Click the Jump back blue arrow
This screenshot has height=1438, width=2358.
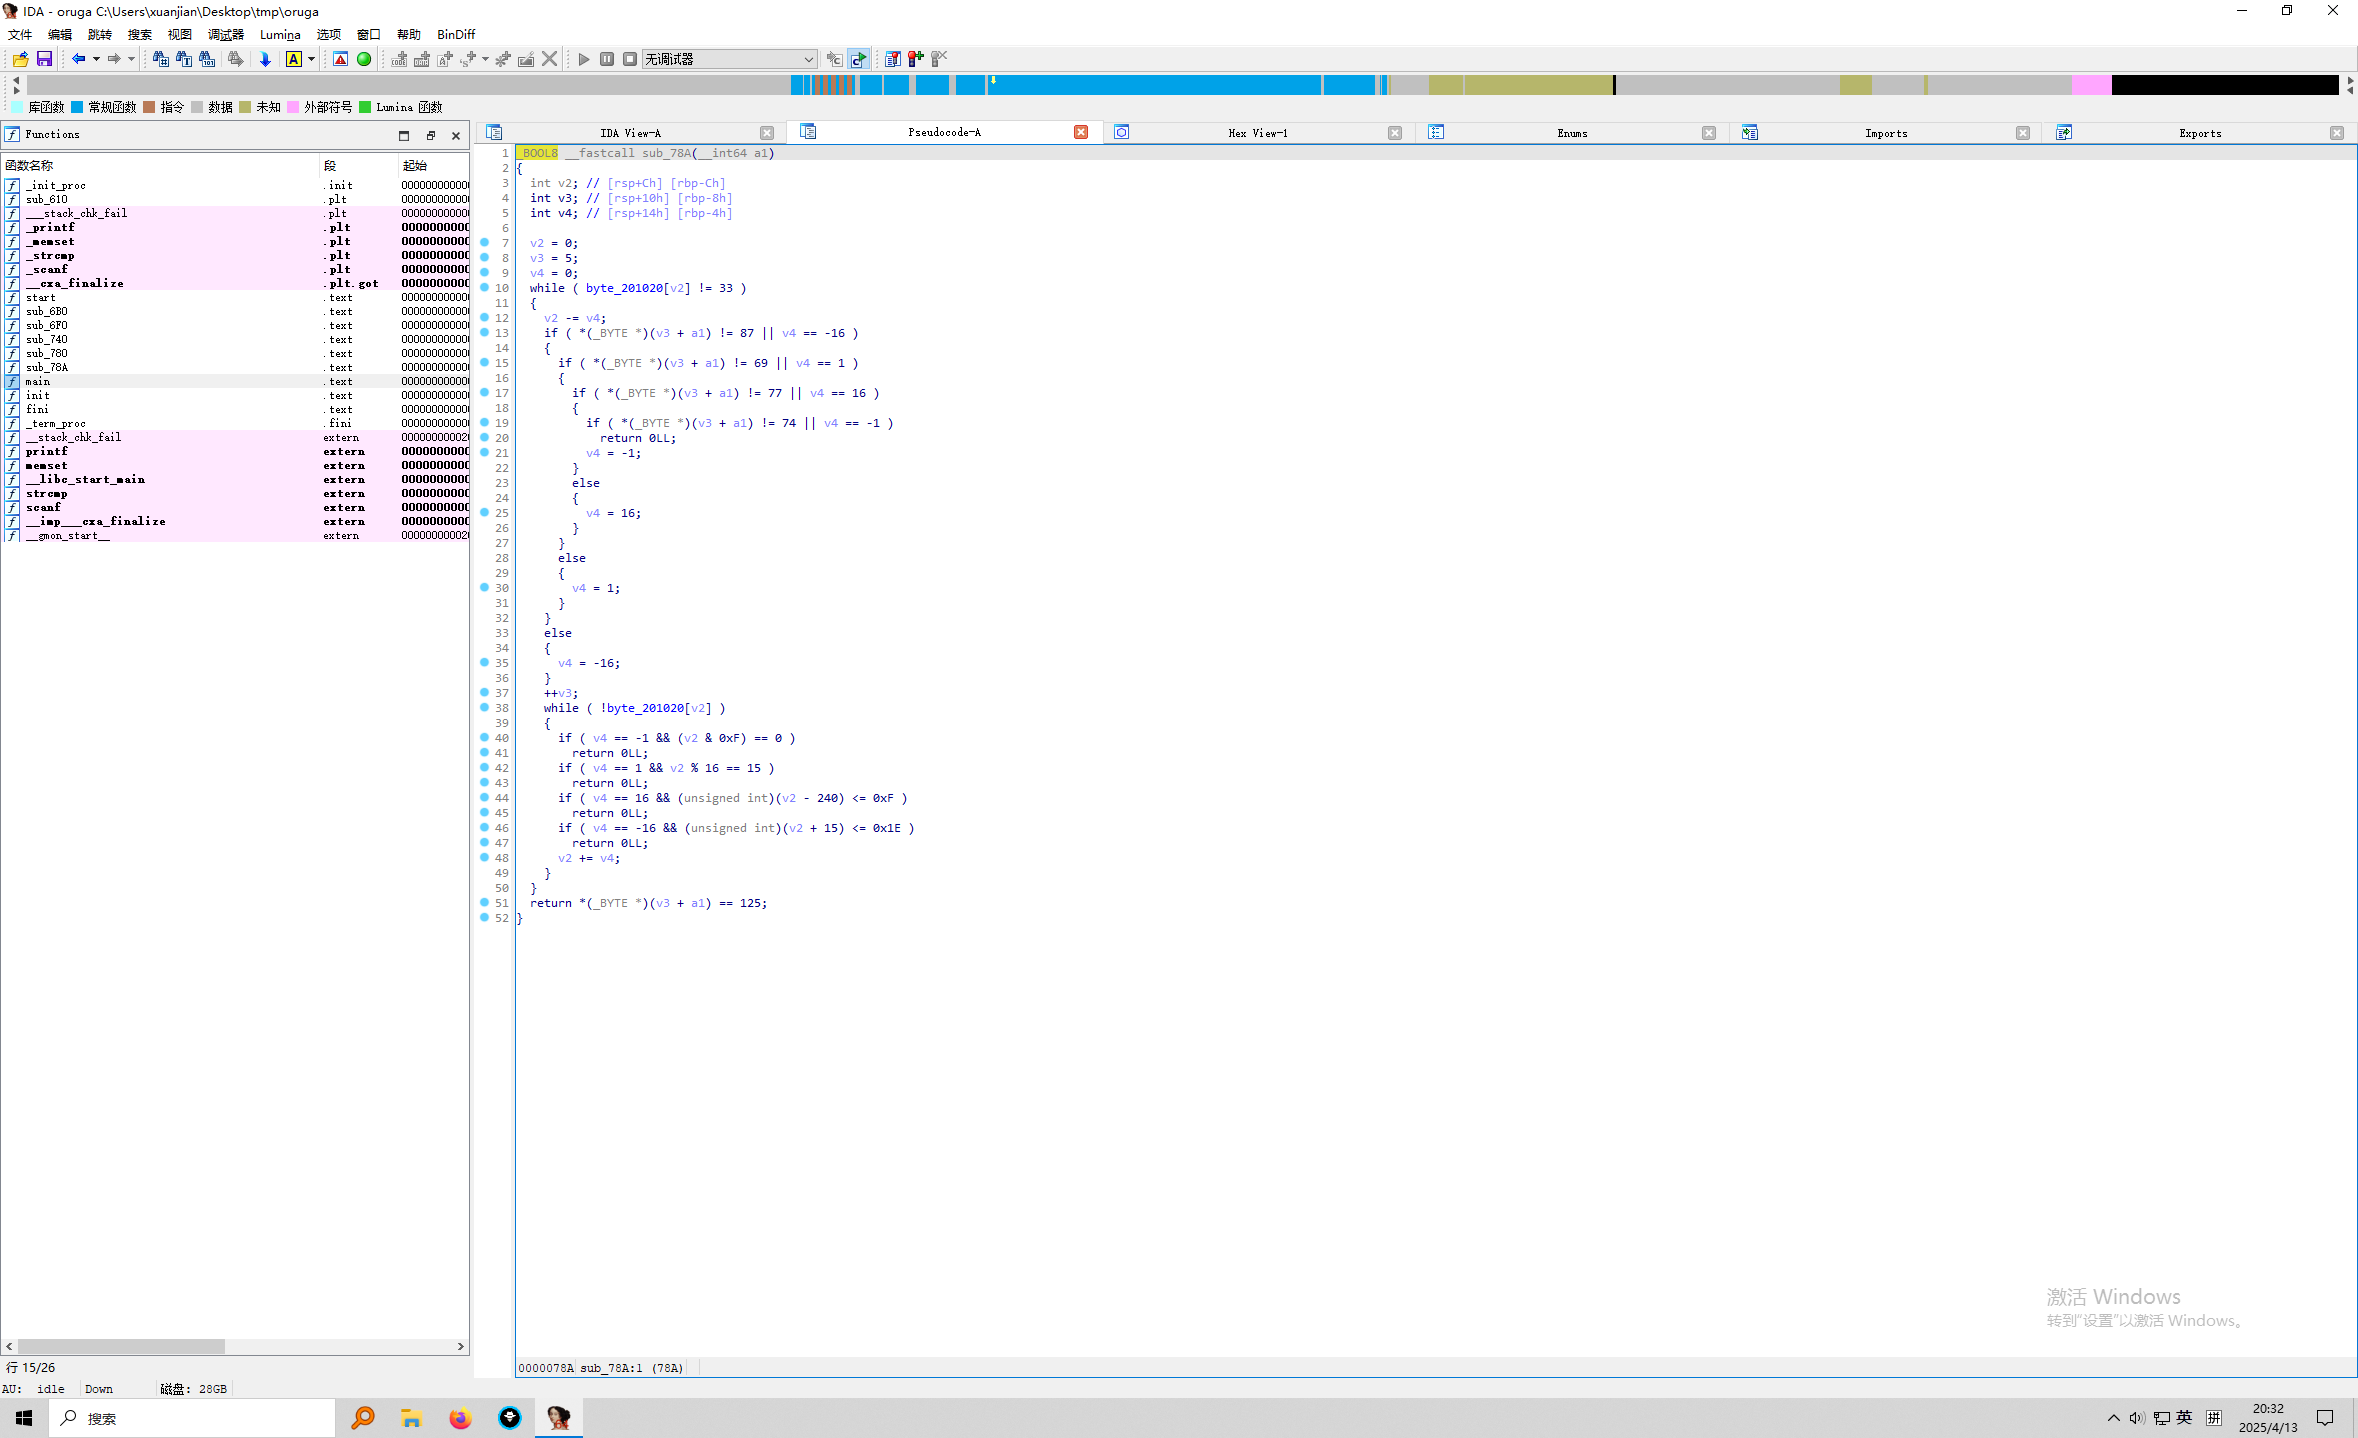pyautogui.click(x=78, y=59)
